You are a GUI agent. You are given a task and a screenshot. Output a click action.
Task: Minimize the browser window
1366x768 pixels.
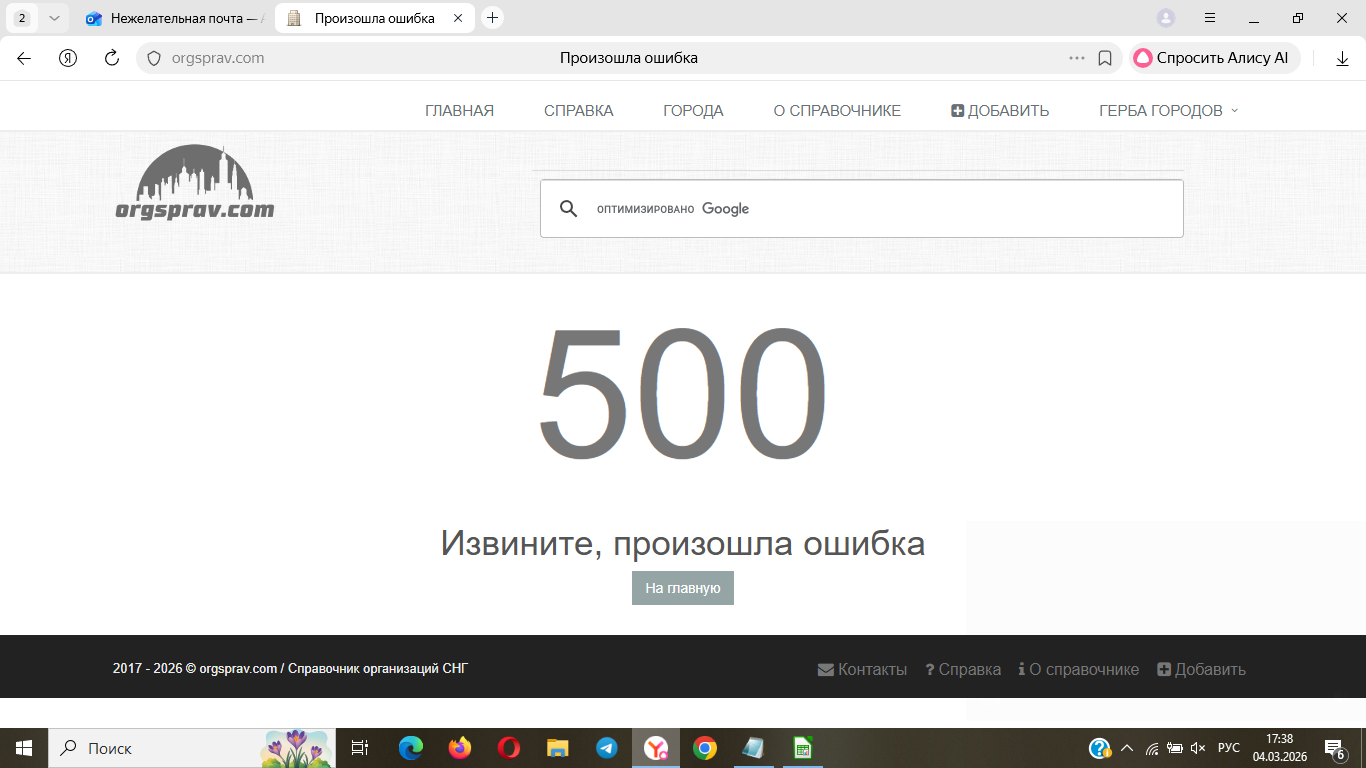[1254, 18]
